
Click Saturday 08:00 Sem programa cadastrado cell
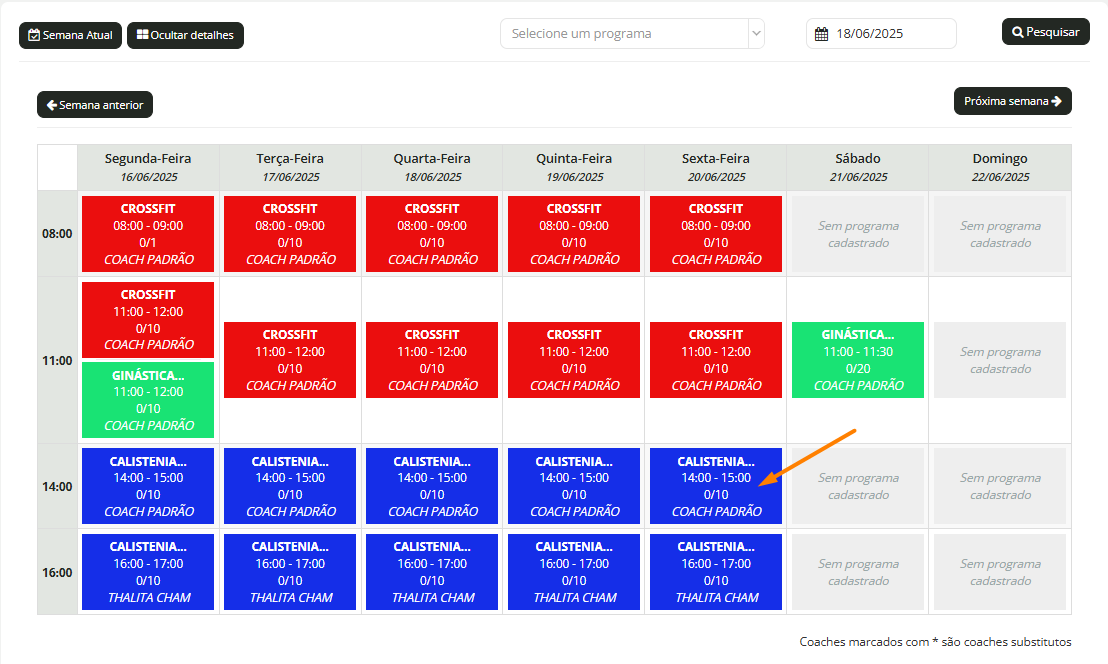point(858,234)
